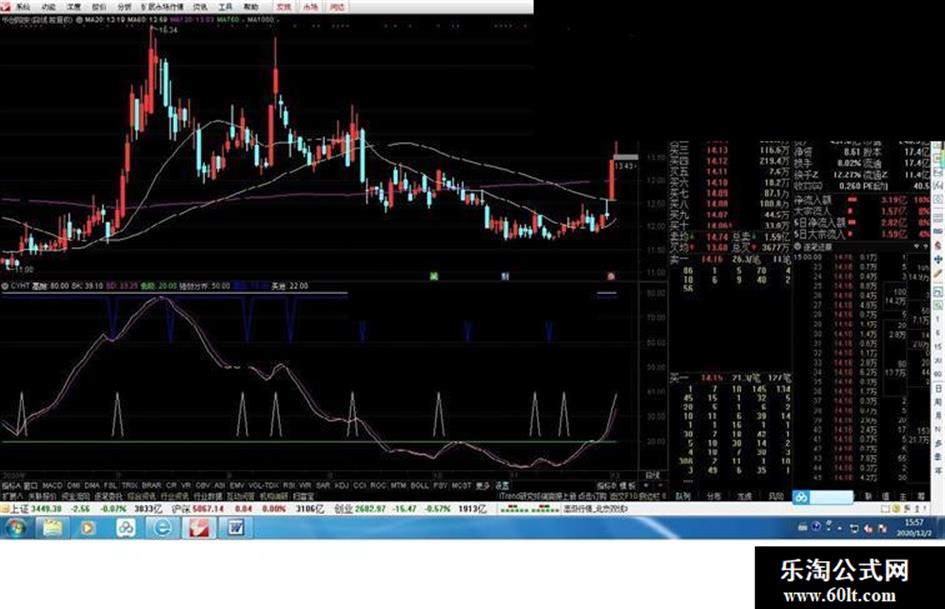Open the 系统 menu
This screenshot has height=609, width=945.
click(x=22, y=7)
